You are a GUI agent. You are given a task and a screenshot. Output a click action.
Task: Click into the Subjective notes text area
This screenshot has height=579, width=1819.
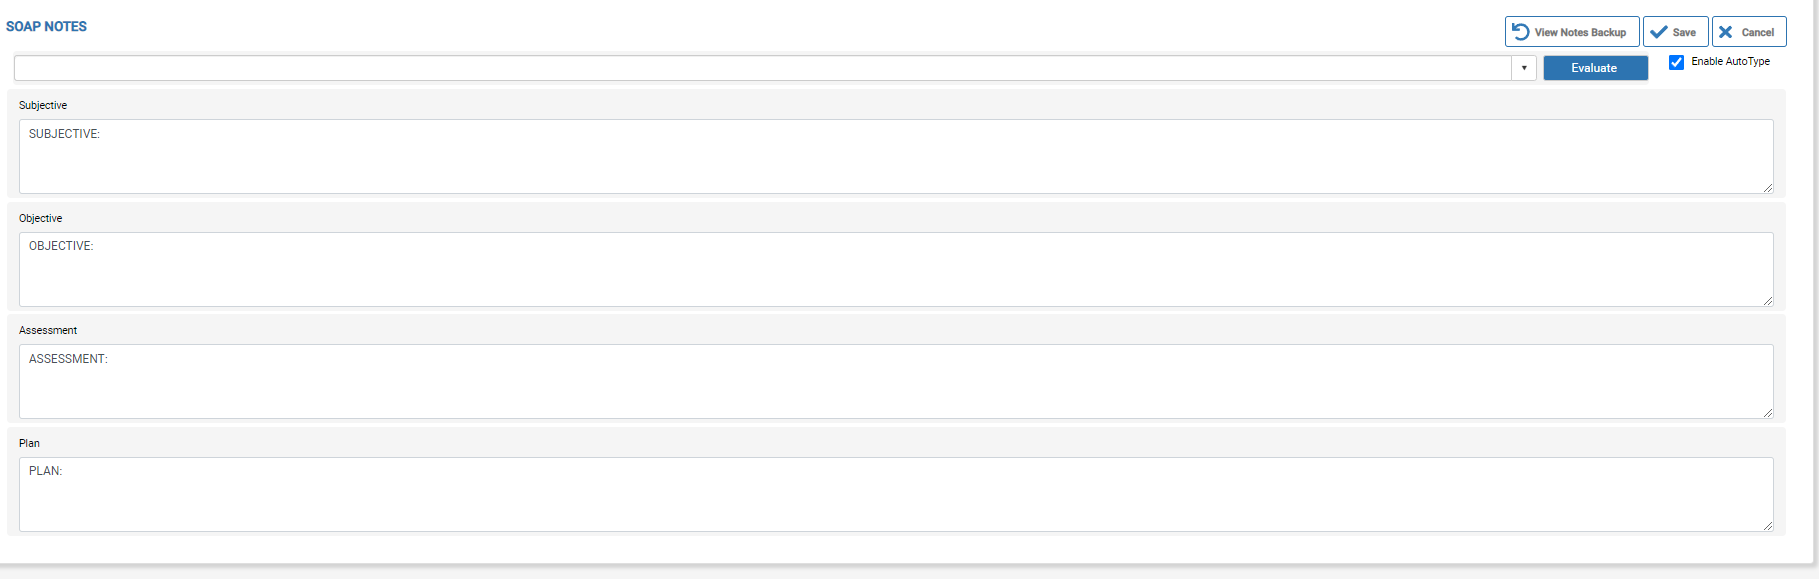tap(895, 158)
